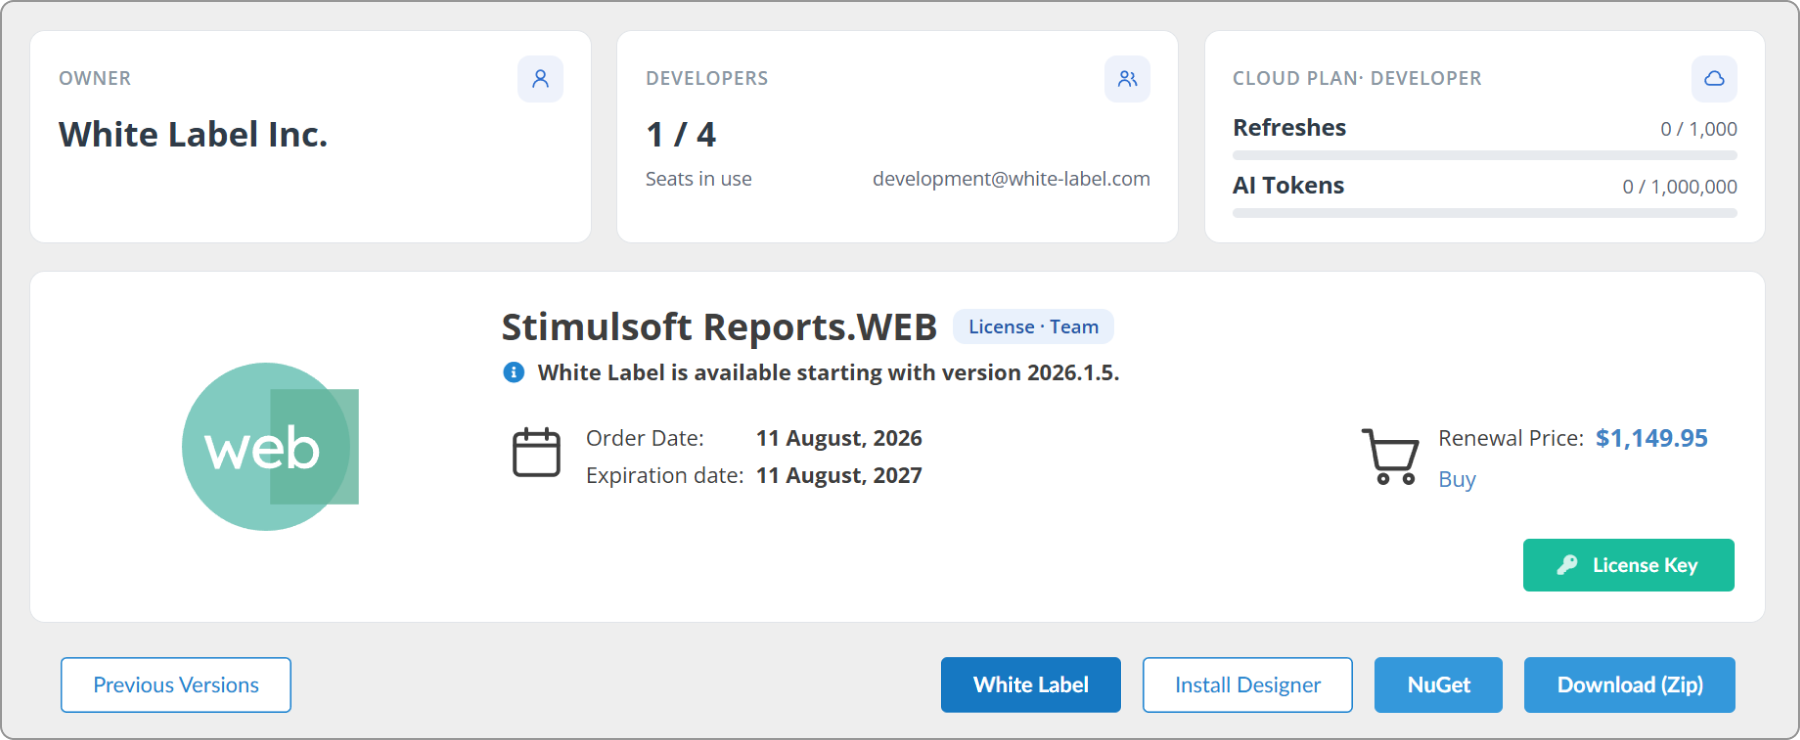Click the order date 11 August, 2026
Viewport: 1800px width, 740px height.
coord(839,438)
